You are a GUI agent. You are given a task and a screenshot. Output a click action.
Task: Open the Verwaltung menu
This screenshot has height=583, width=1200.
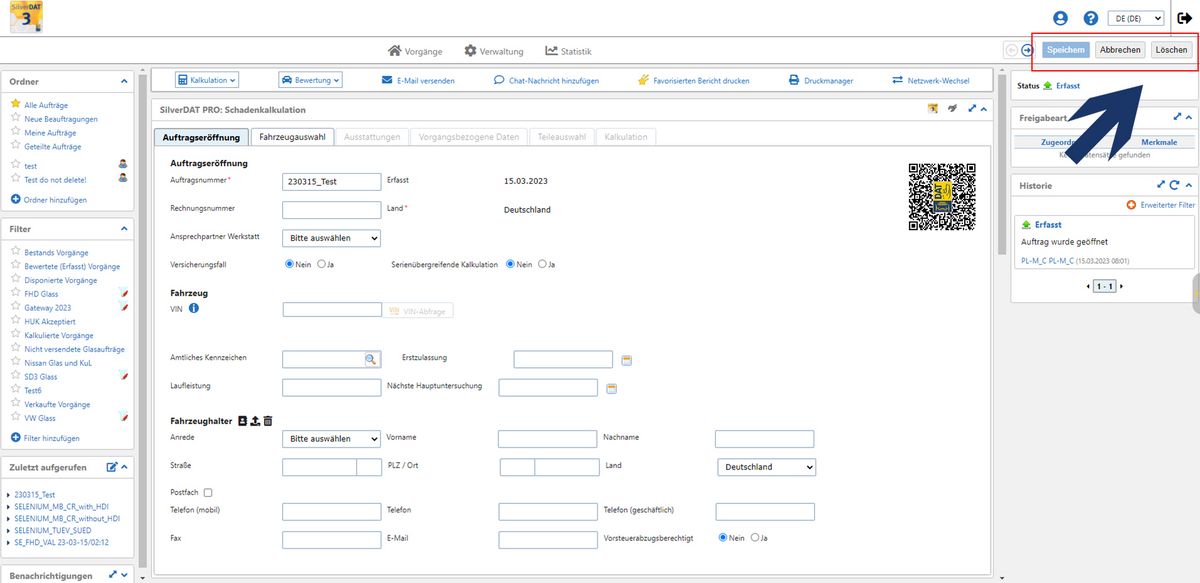494,51
